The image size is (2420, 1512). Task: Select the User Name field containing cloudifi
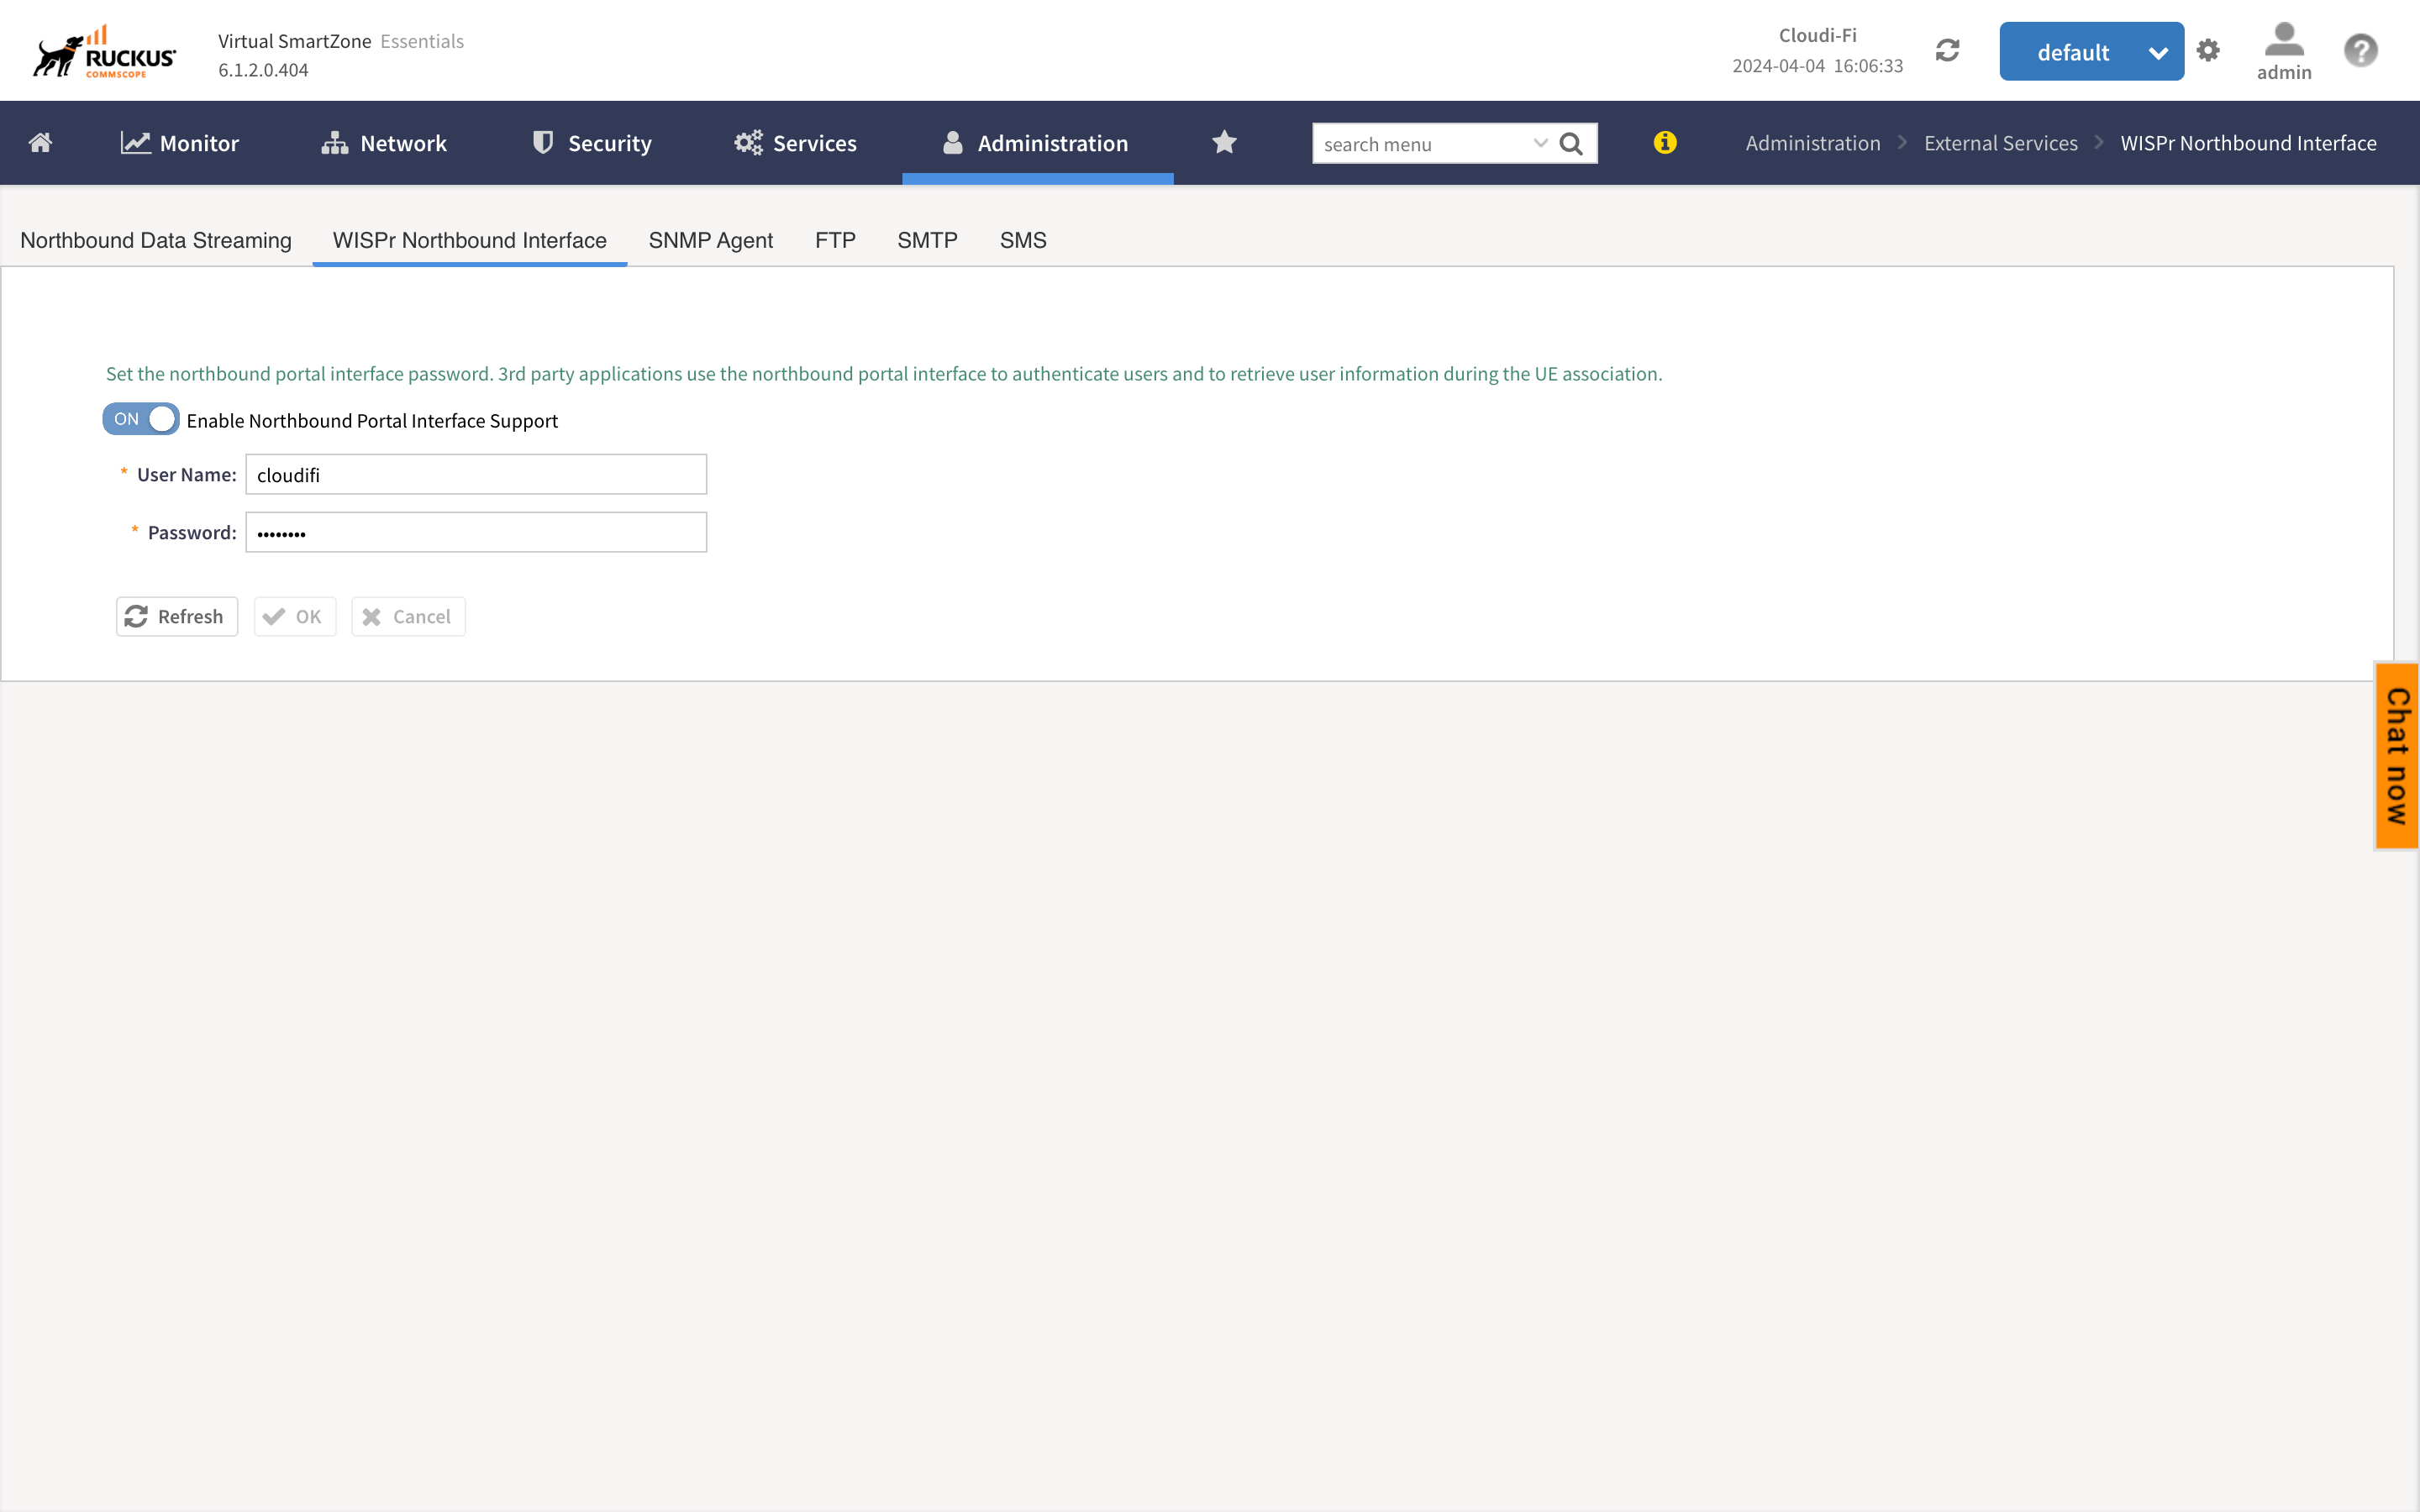point(476,474)
